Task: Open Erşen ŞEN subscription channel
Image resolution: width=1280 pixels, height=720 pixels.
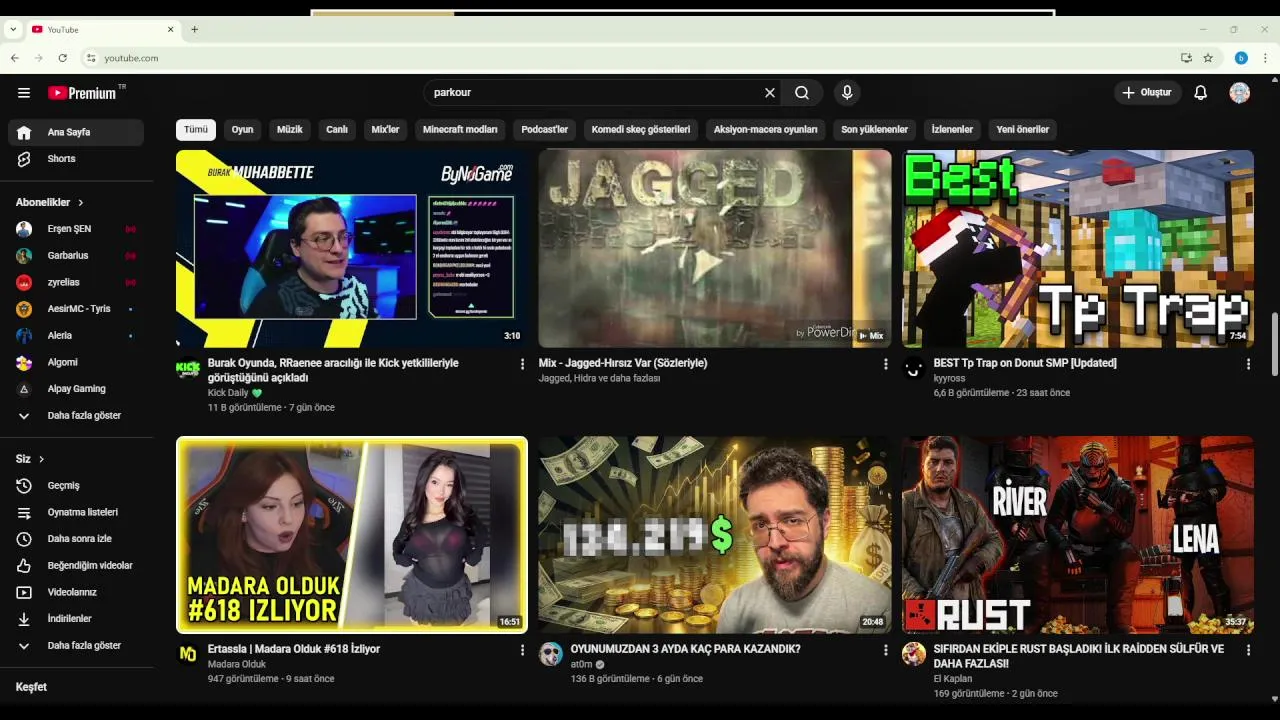Action: tap(76, 229)
